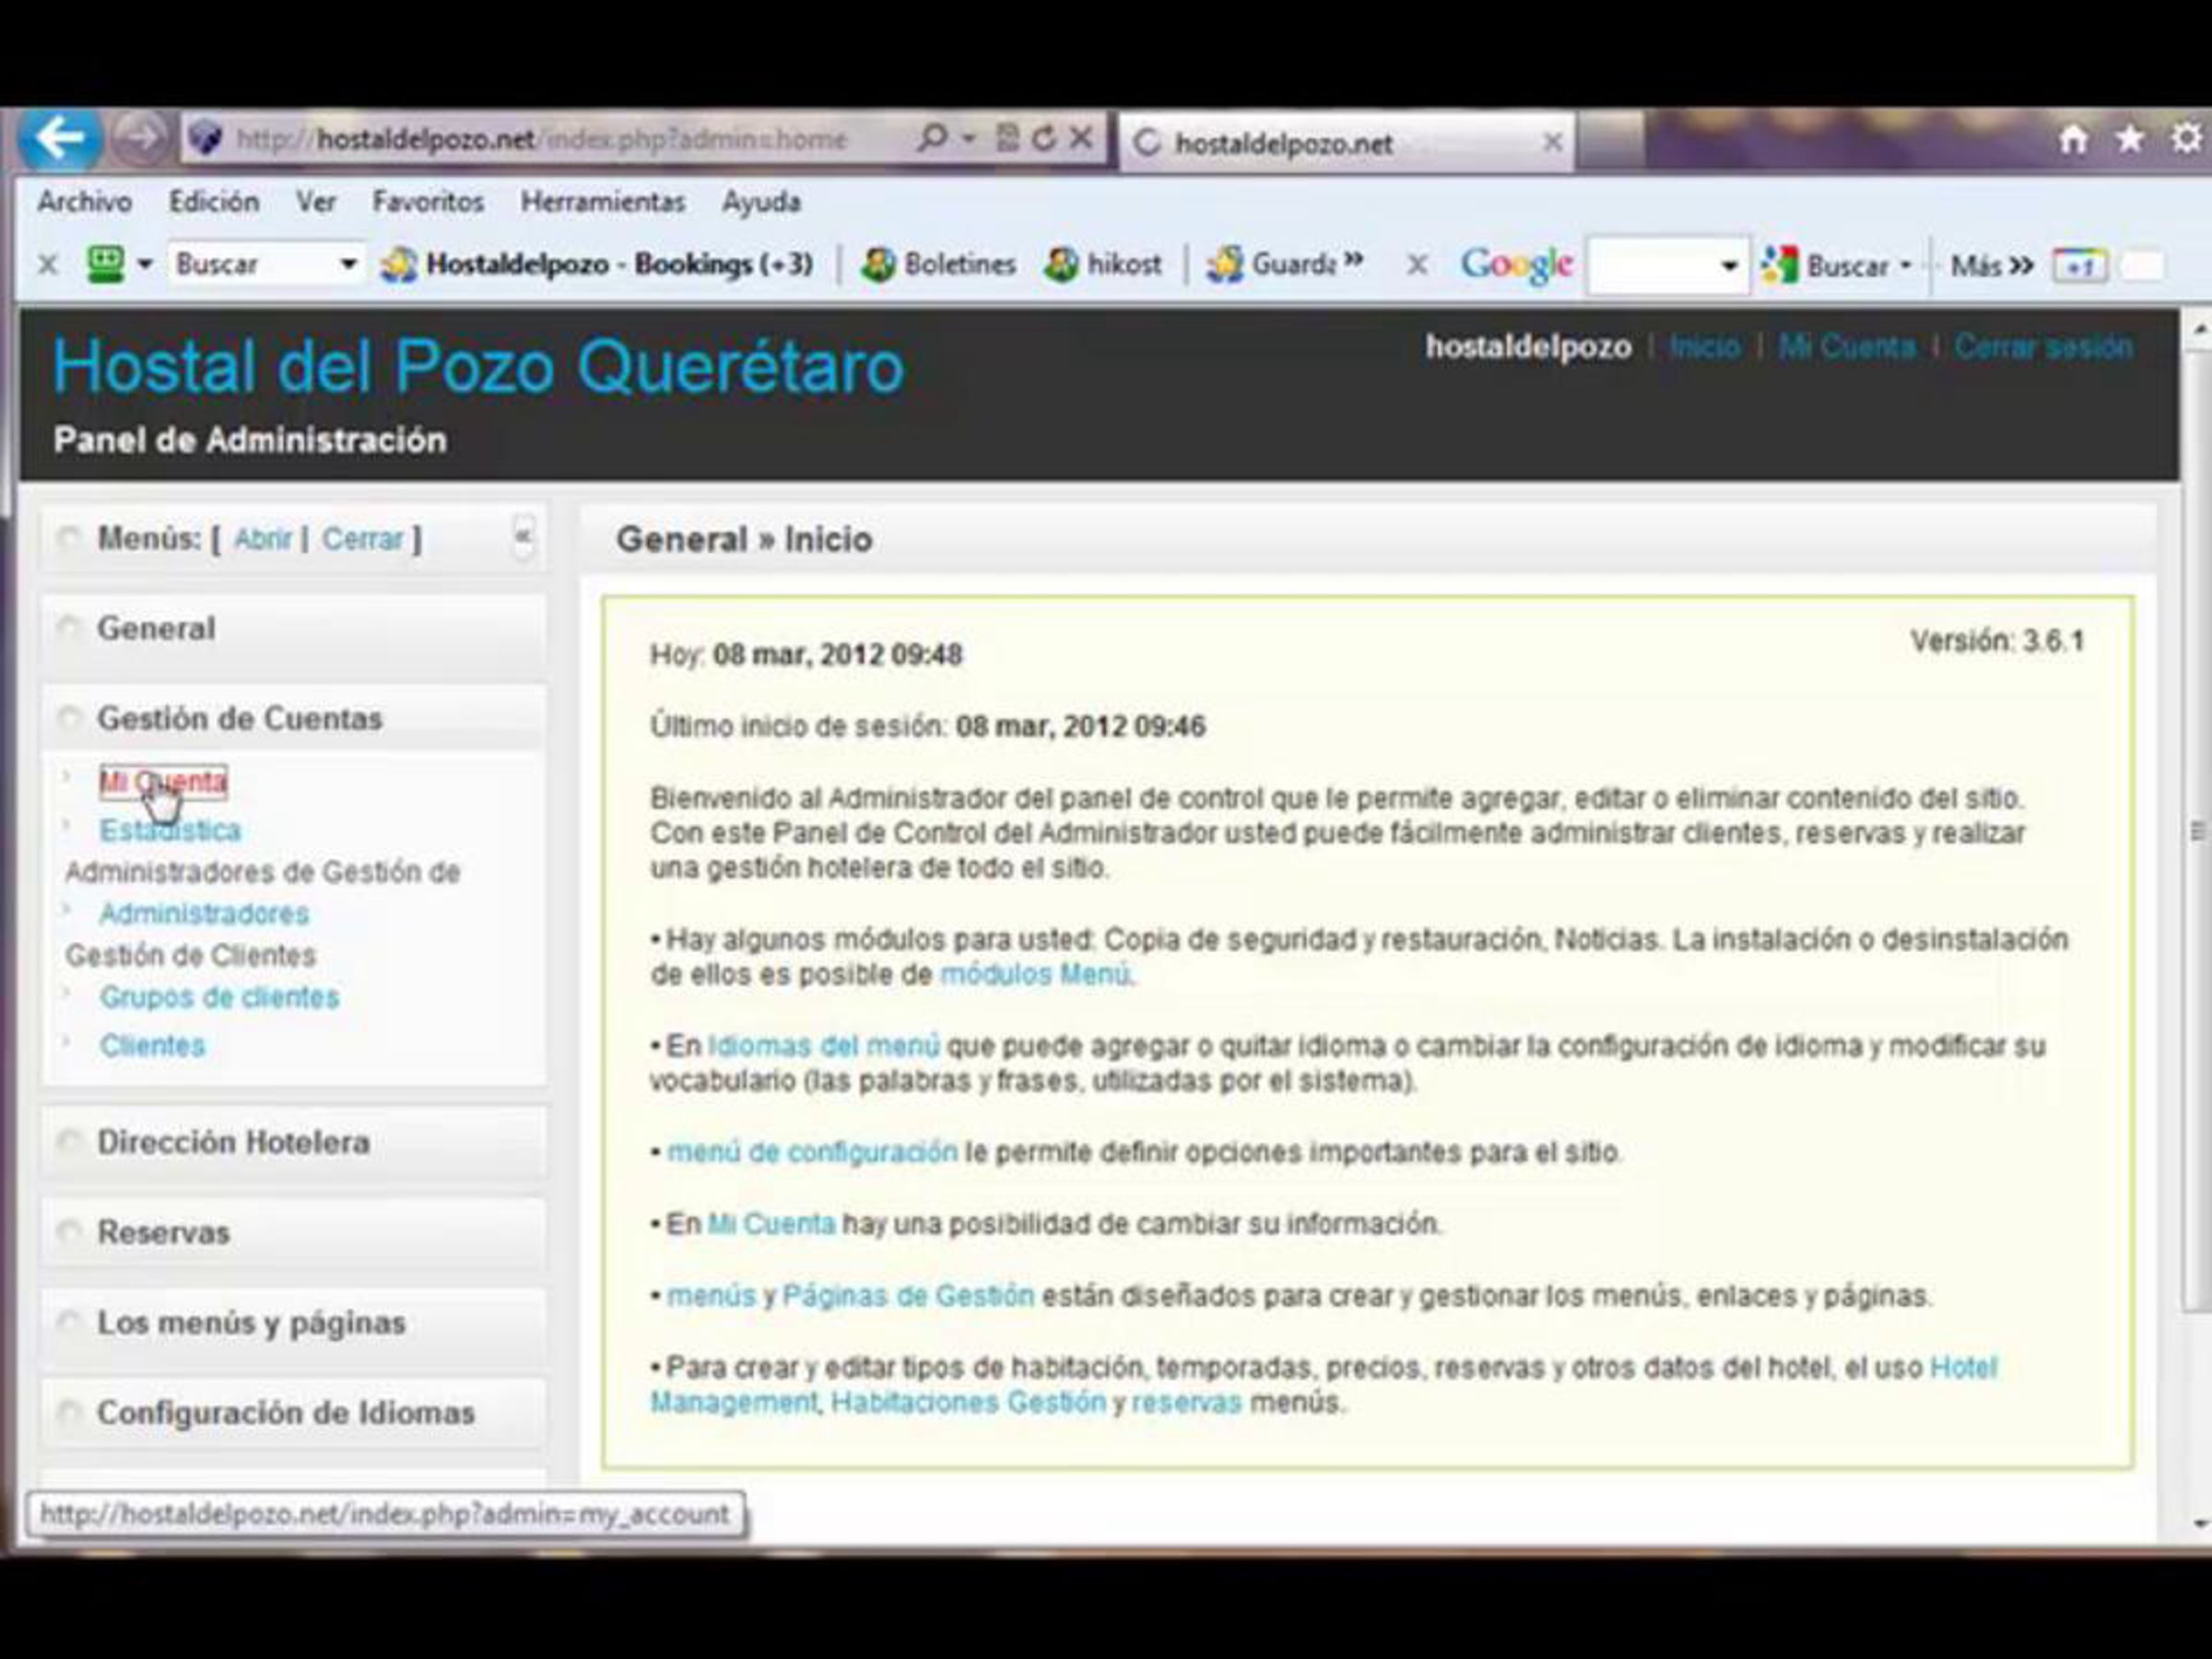Collapse the Gestión de Cuentas section
This screenshot has height=1659, width=2212.
point(239,718)
